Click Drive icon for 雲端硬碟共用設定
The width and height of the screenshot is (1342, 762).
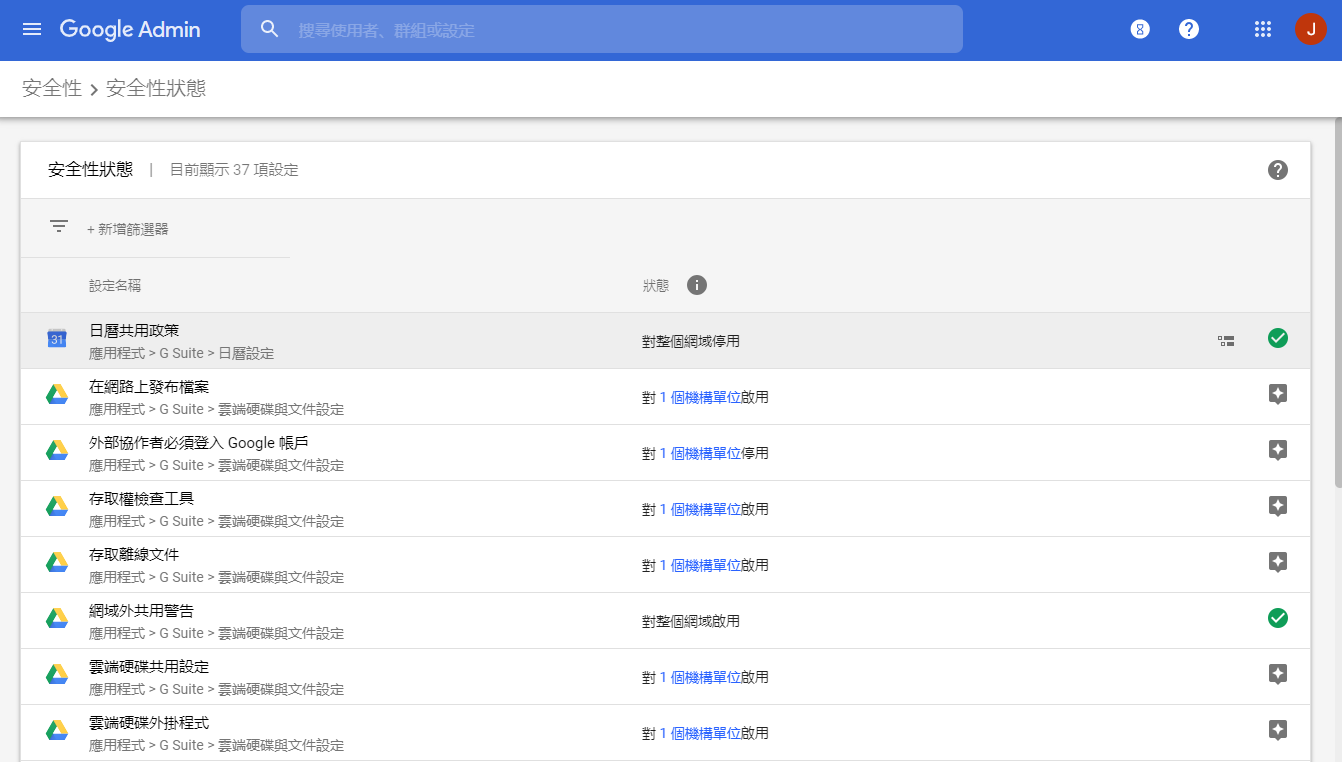[x=57, y=675]
